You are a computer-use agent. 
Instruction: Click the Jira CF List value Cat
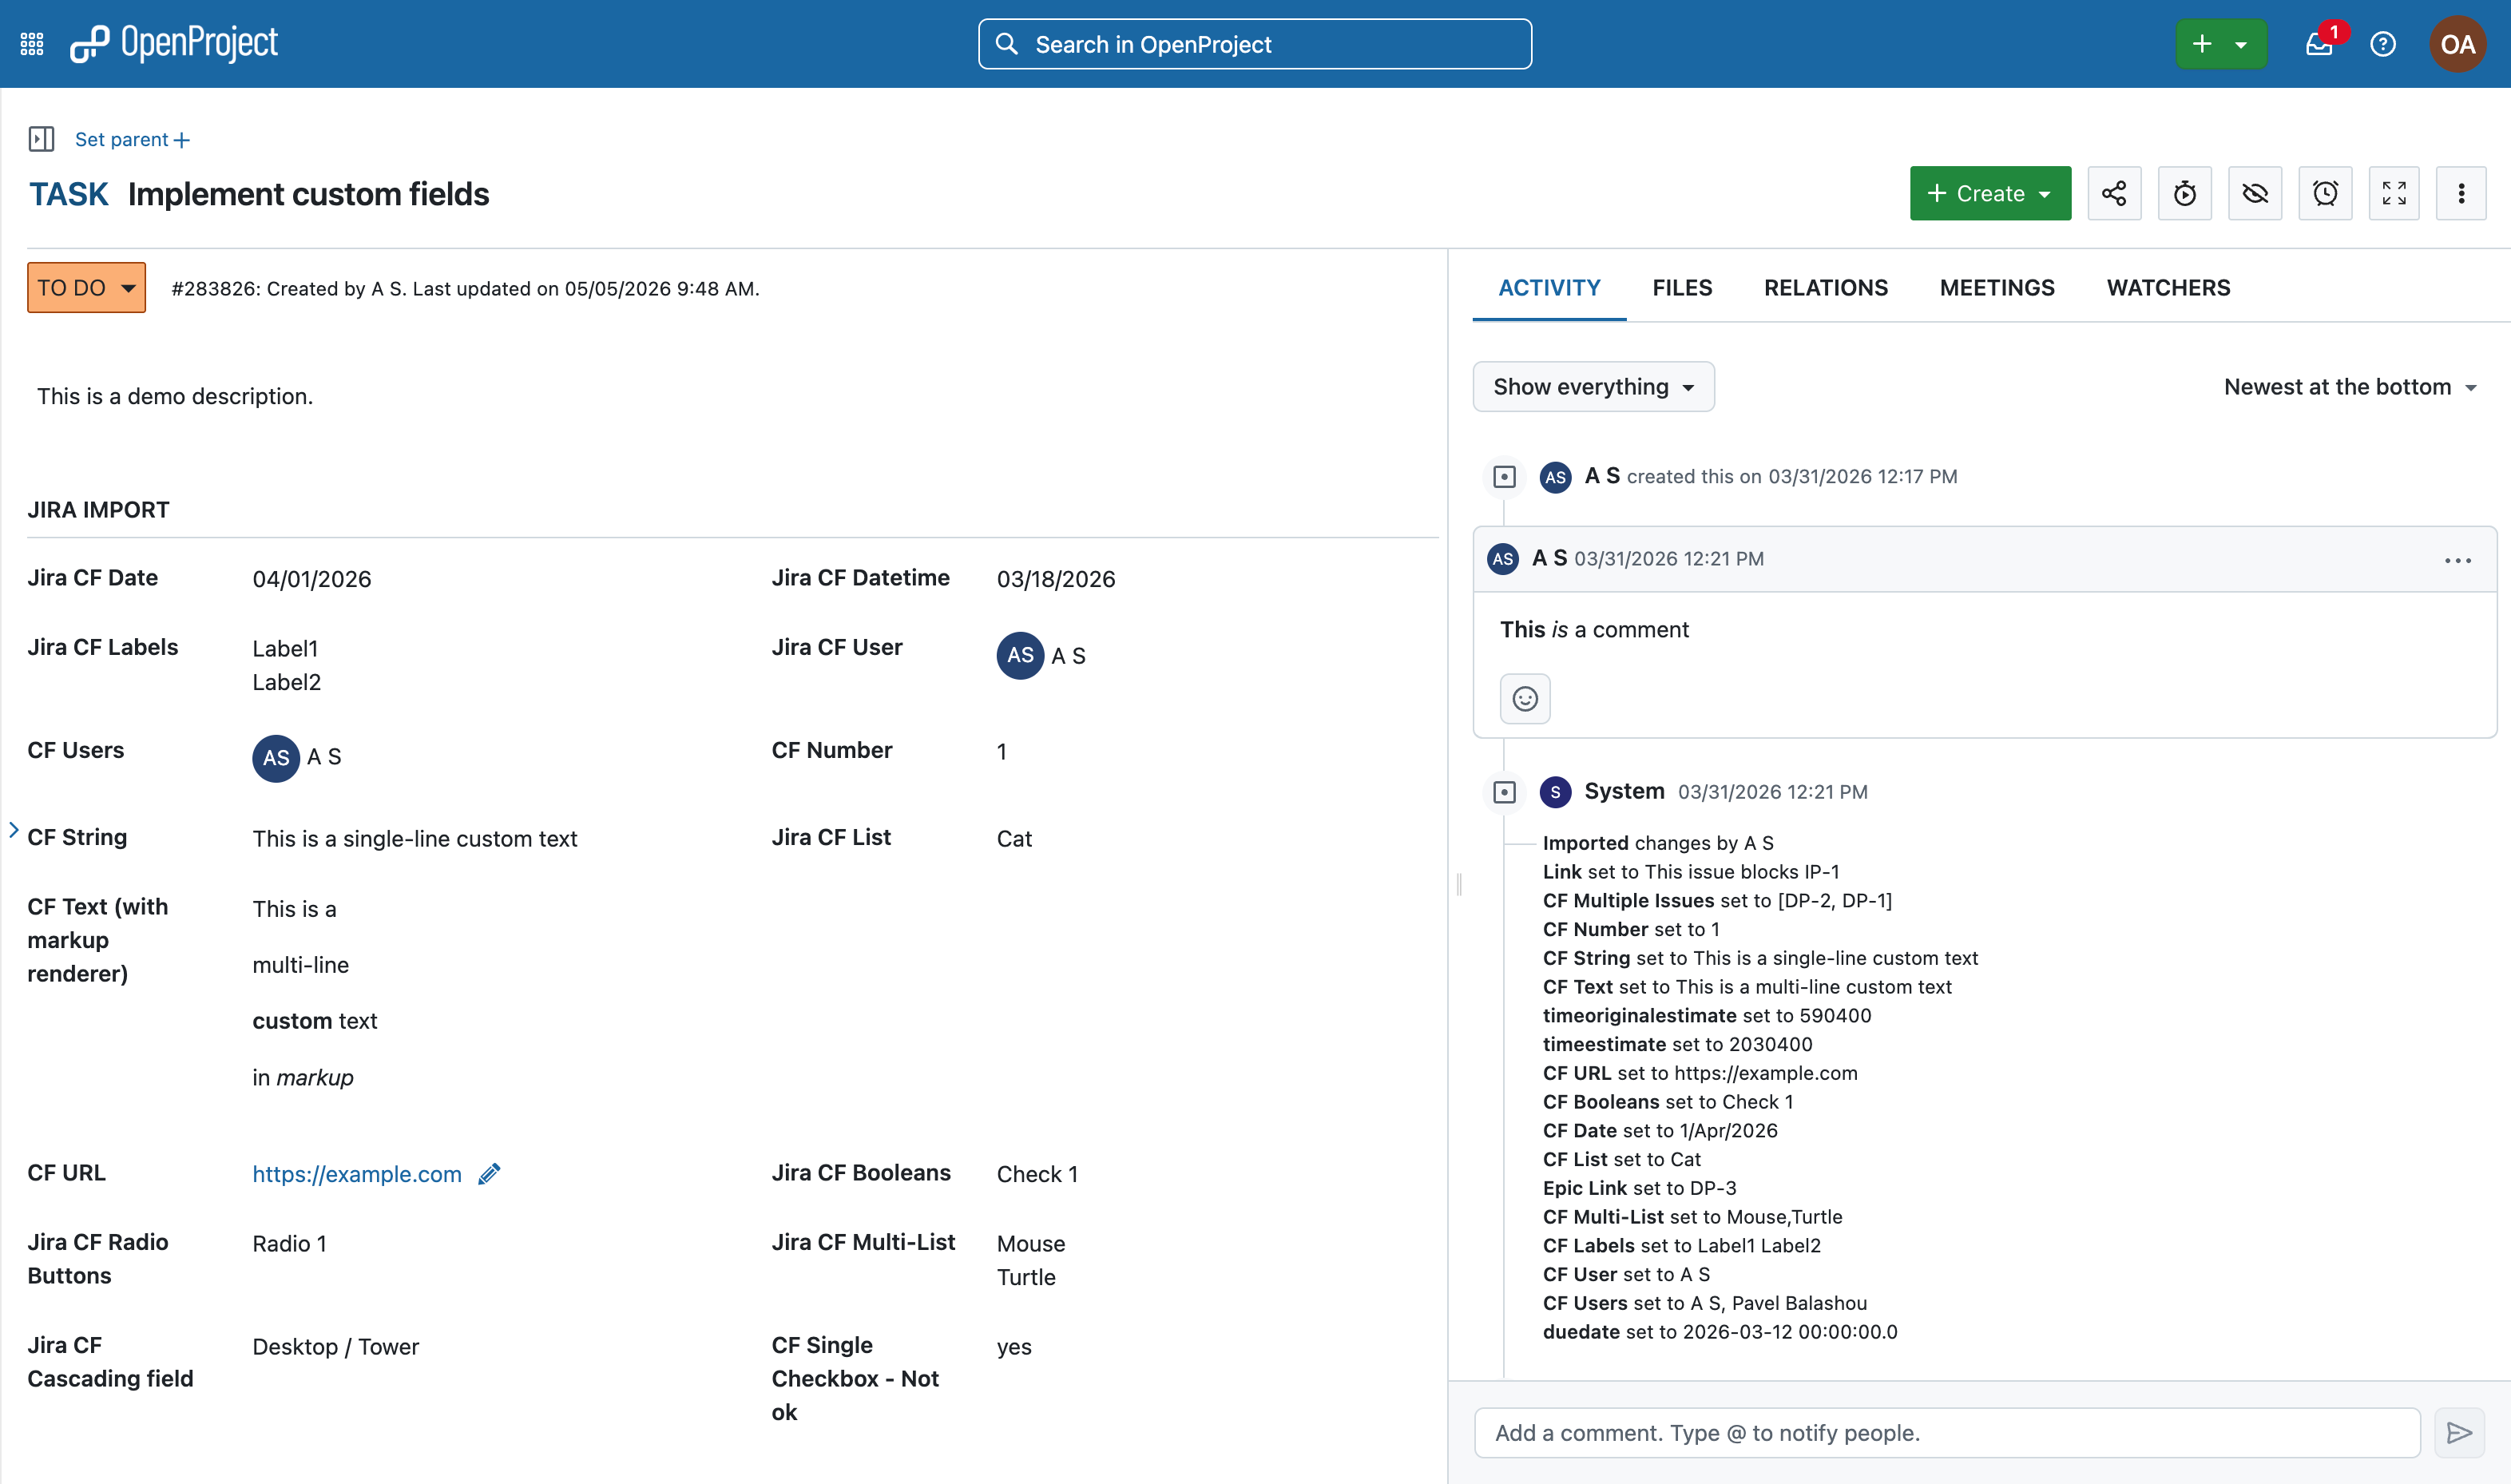tap(1014, 839)
